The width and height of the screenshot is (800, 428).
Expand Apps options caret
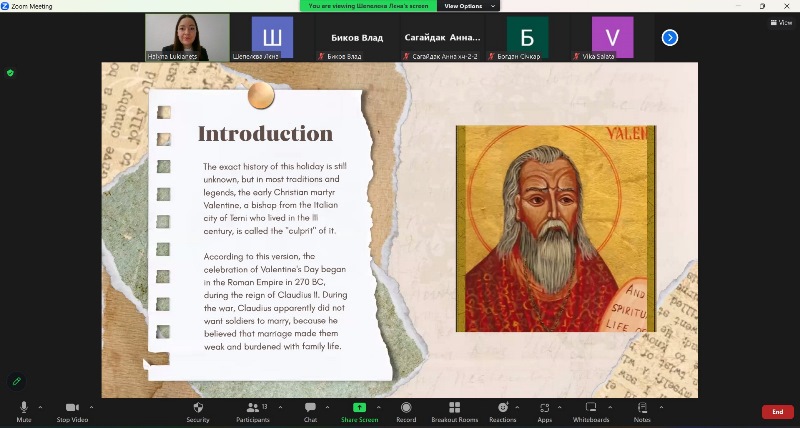click(560, 408)
